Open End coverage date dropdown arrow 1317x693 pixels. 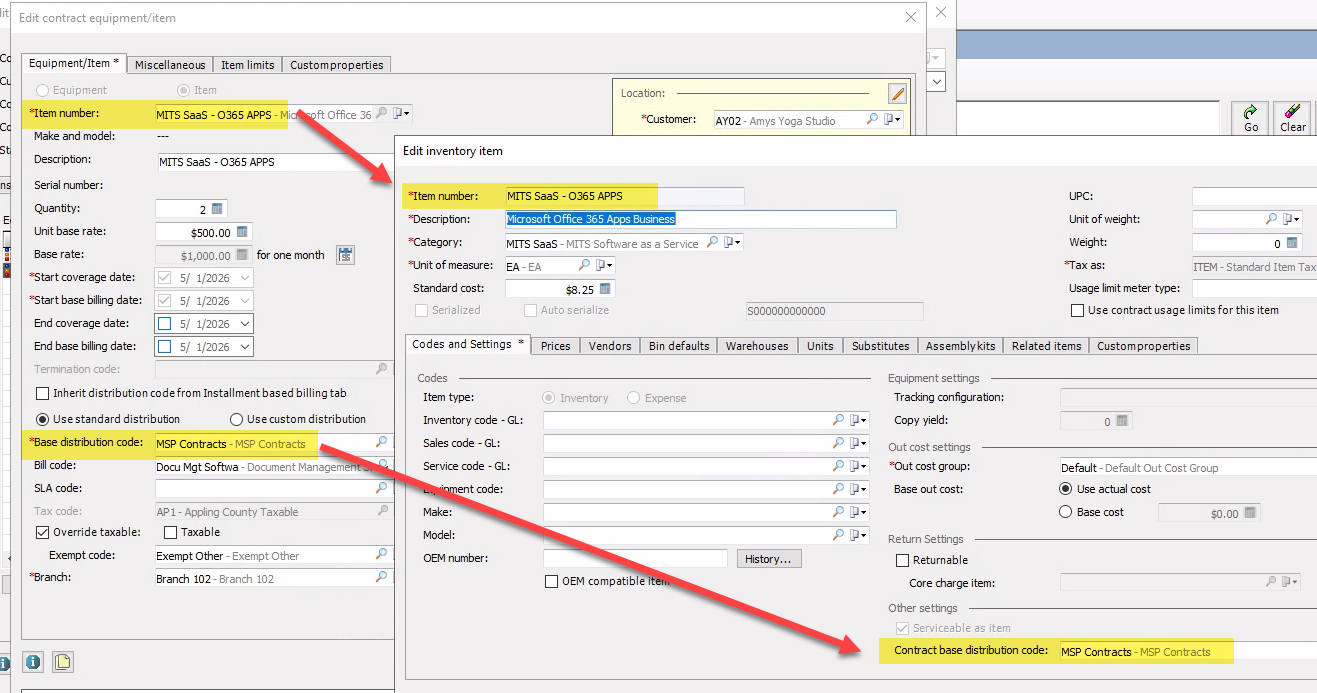pos(244,324)
